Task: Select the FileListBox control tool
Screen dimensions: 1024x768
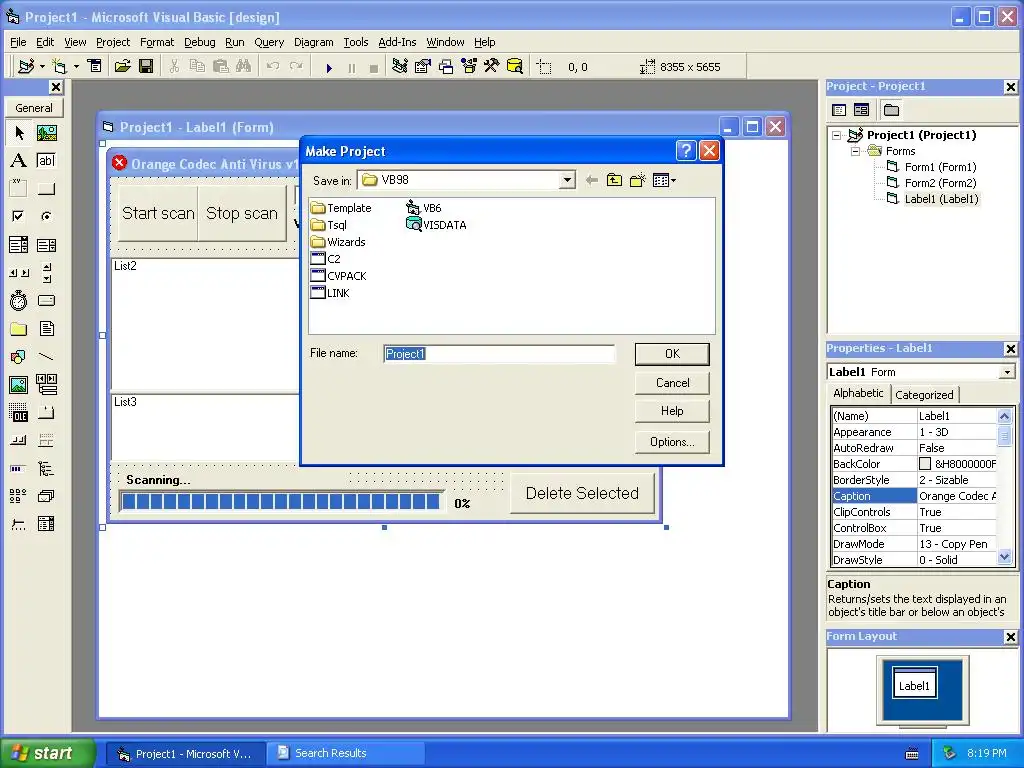Action: coord(46,328)
